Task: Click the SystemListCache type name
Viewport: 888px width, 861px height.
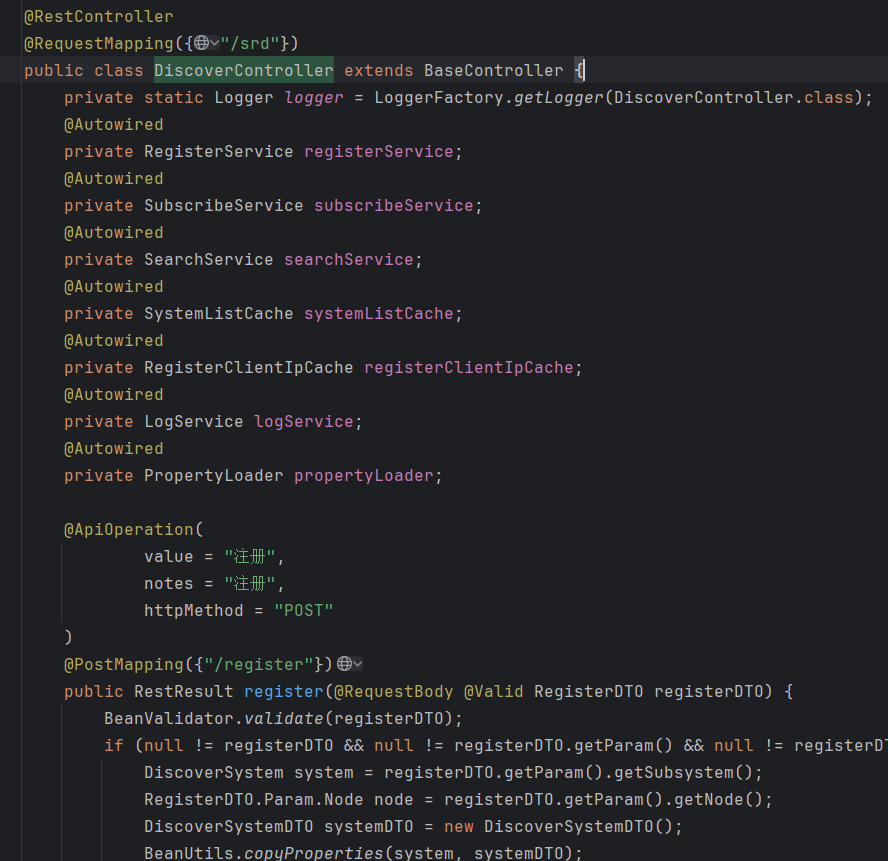Action: (219, 313)
